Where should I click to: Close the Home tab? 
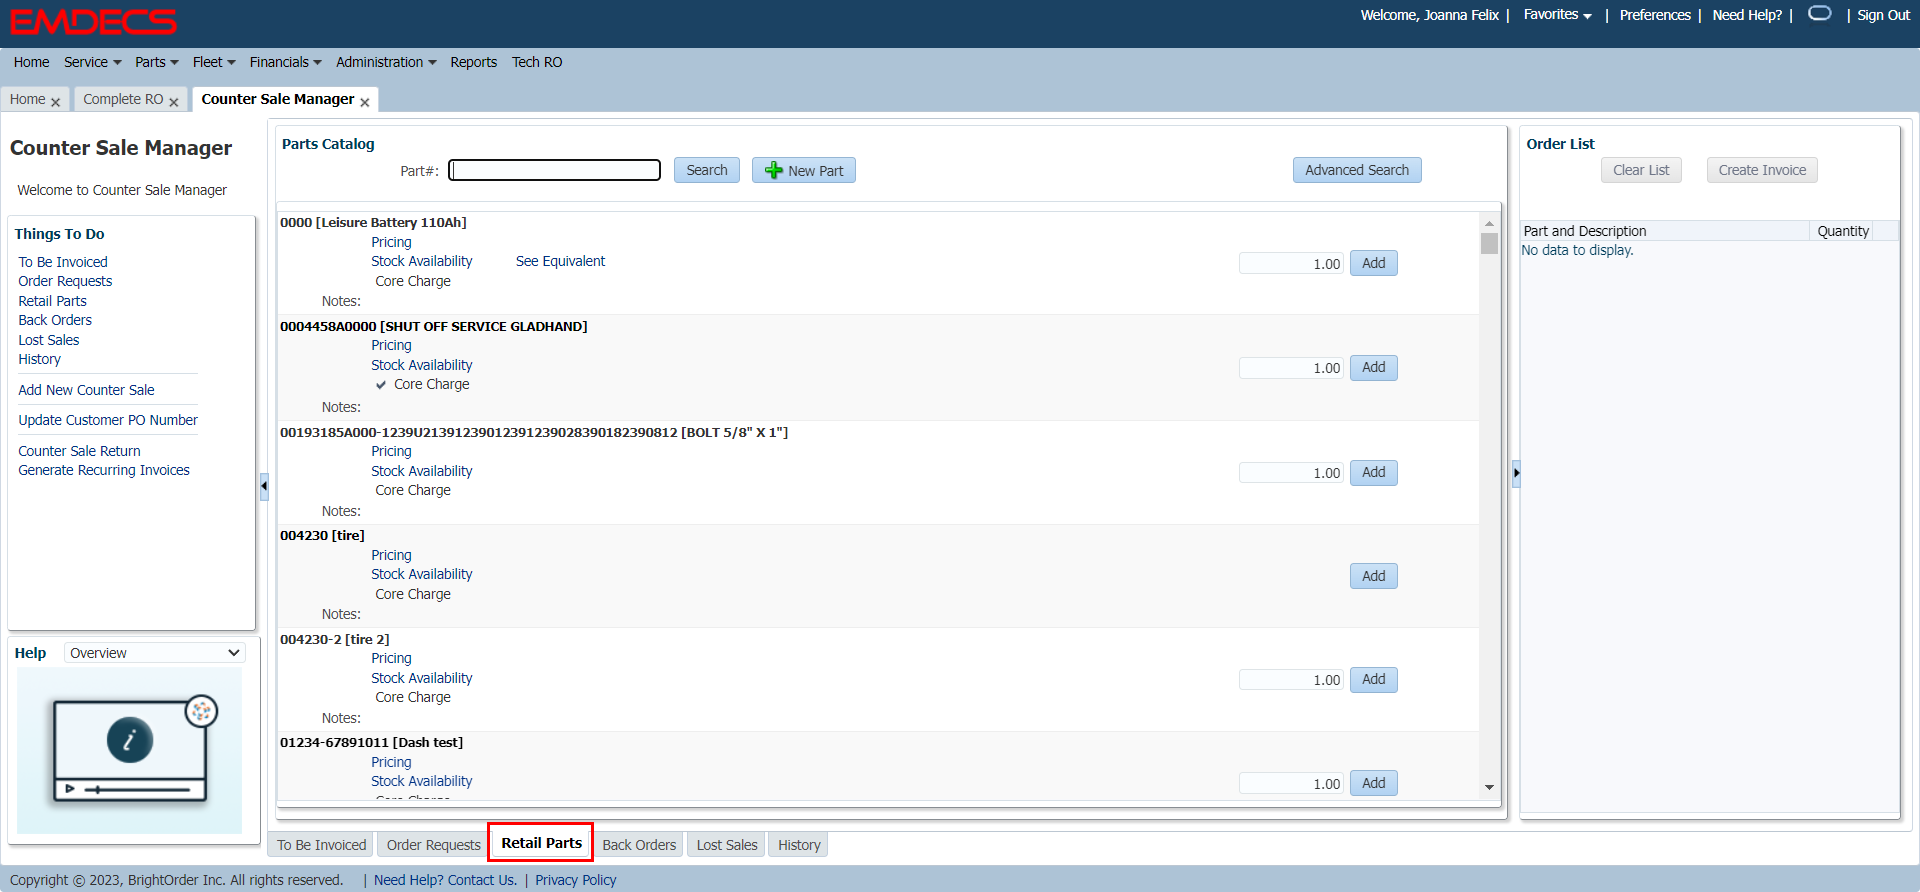[x=56, y=102]
